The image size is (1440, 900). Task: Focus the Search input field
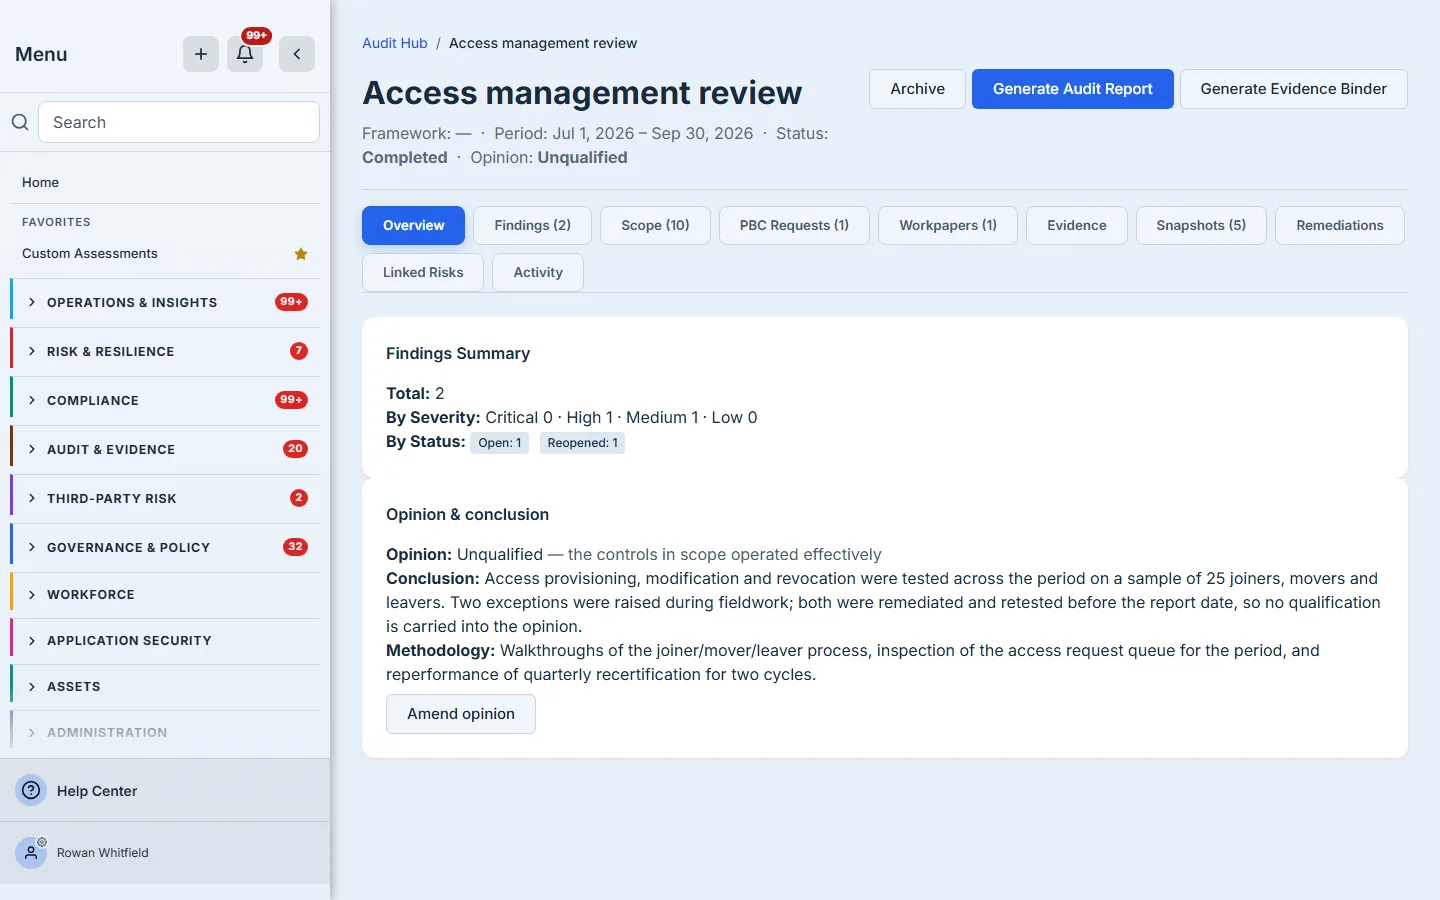[x=179, y=122]
